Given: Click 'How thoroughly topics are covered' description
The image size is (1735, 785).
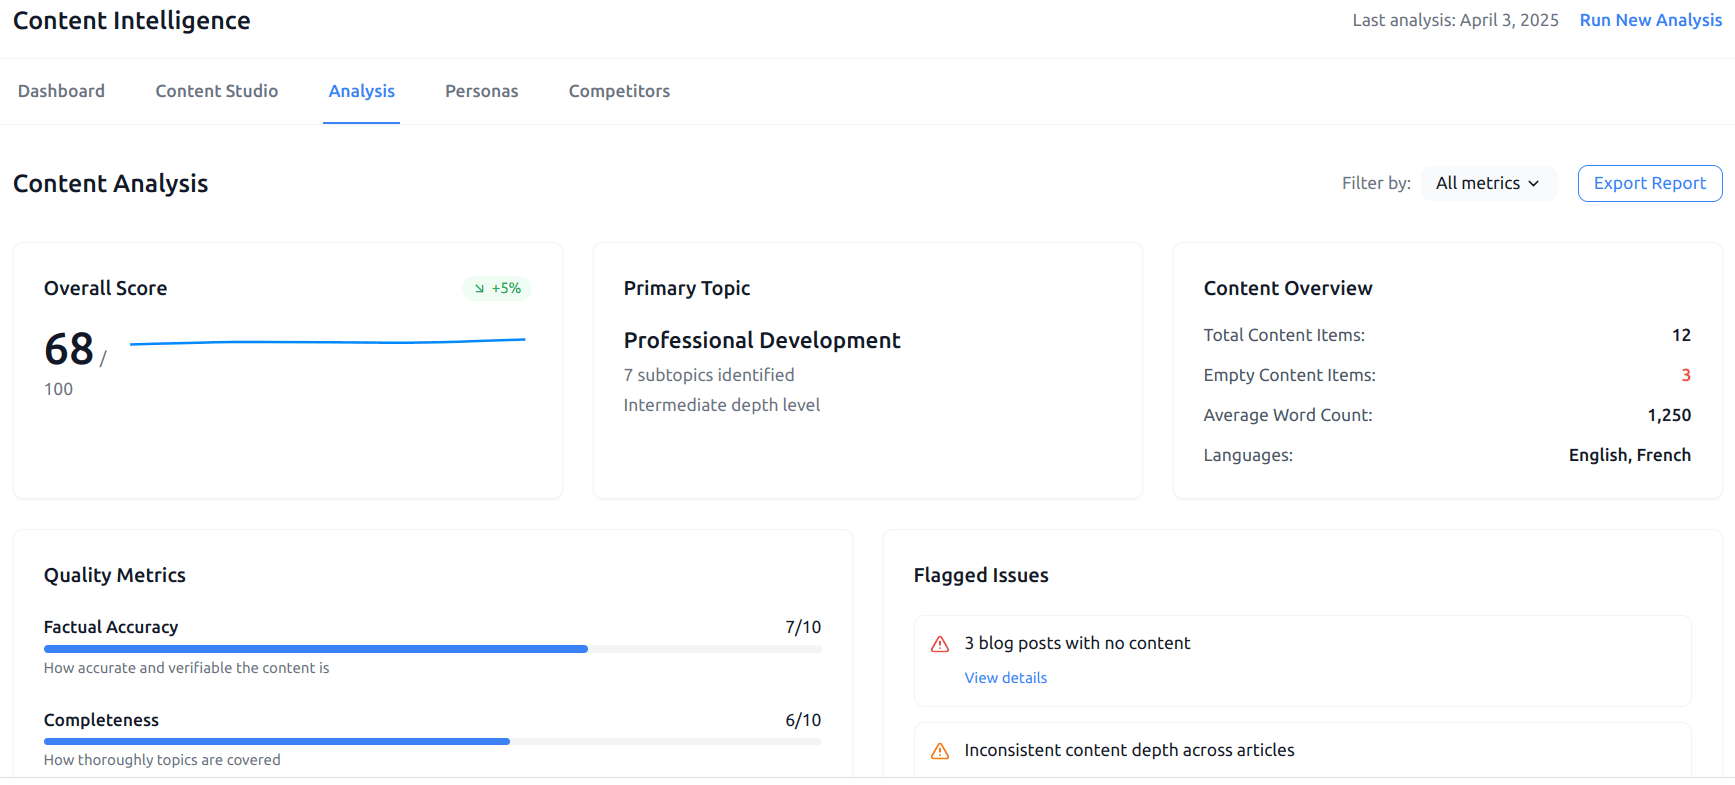Looking at the screenshot, I should coord(162,760).
